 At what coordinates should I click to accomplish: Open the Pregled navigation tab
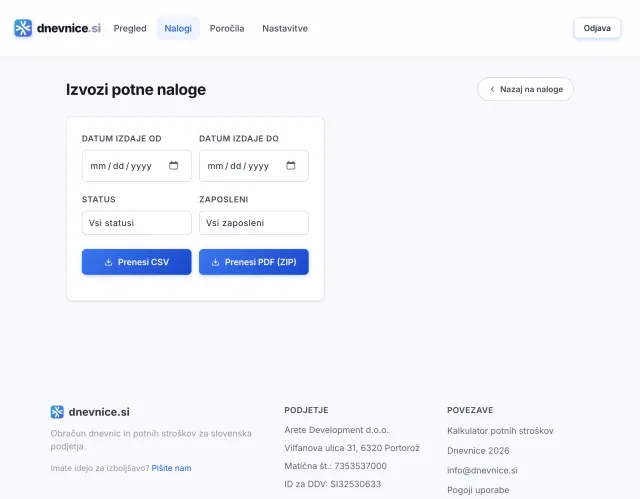130,28
